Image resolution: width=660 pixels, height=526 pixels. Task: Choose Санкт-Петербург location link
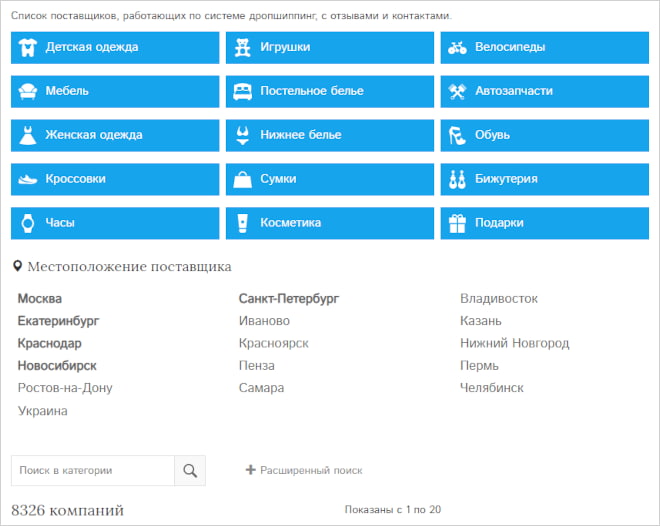pos(289,298)
